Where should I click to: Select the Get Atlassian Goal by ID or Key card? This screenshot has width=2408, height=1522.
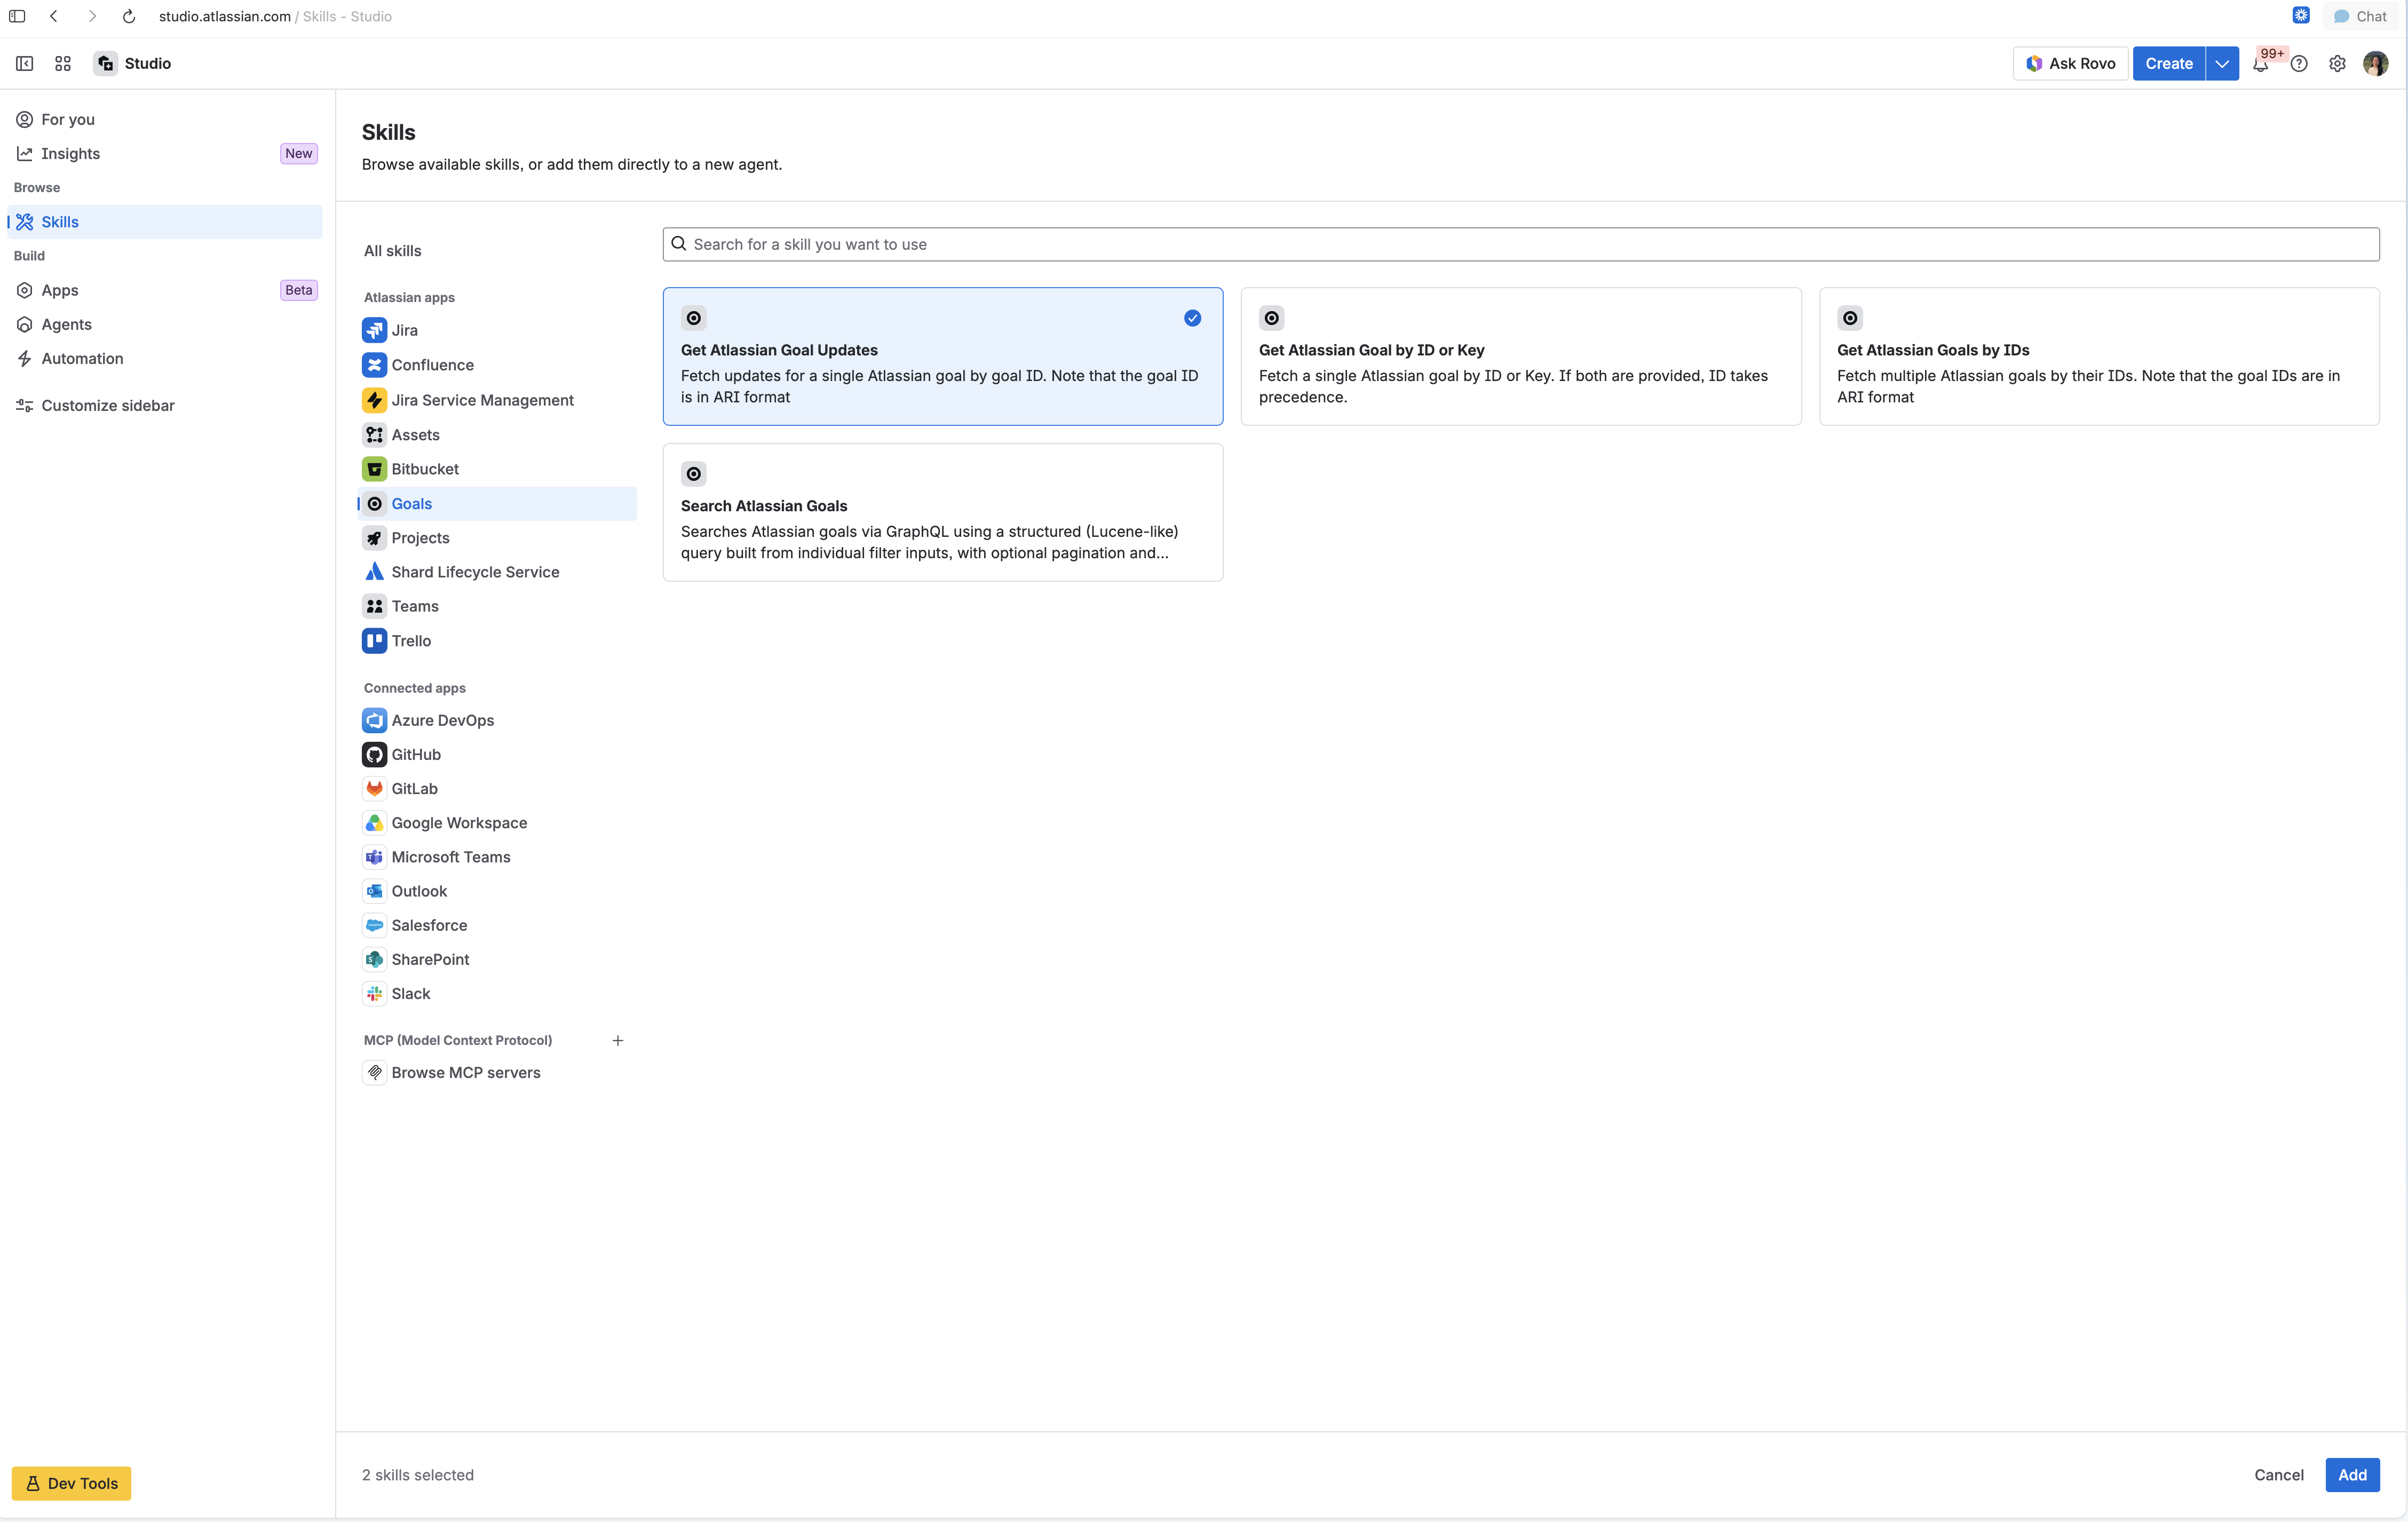(1520, 357)
